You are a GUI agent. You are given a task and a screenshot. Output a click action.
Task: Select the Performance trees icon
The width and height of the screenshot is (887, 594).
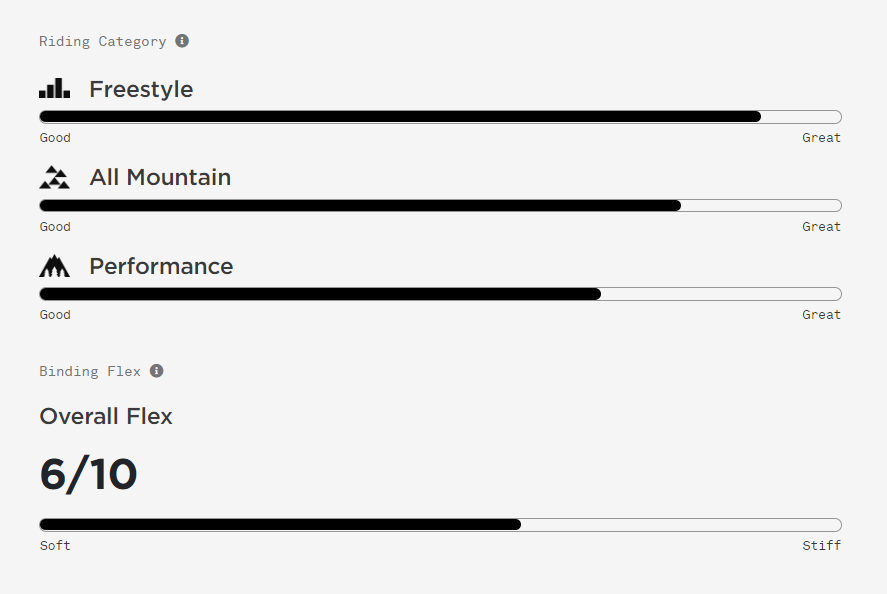coord(54,266)
